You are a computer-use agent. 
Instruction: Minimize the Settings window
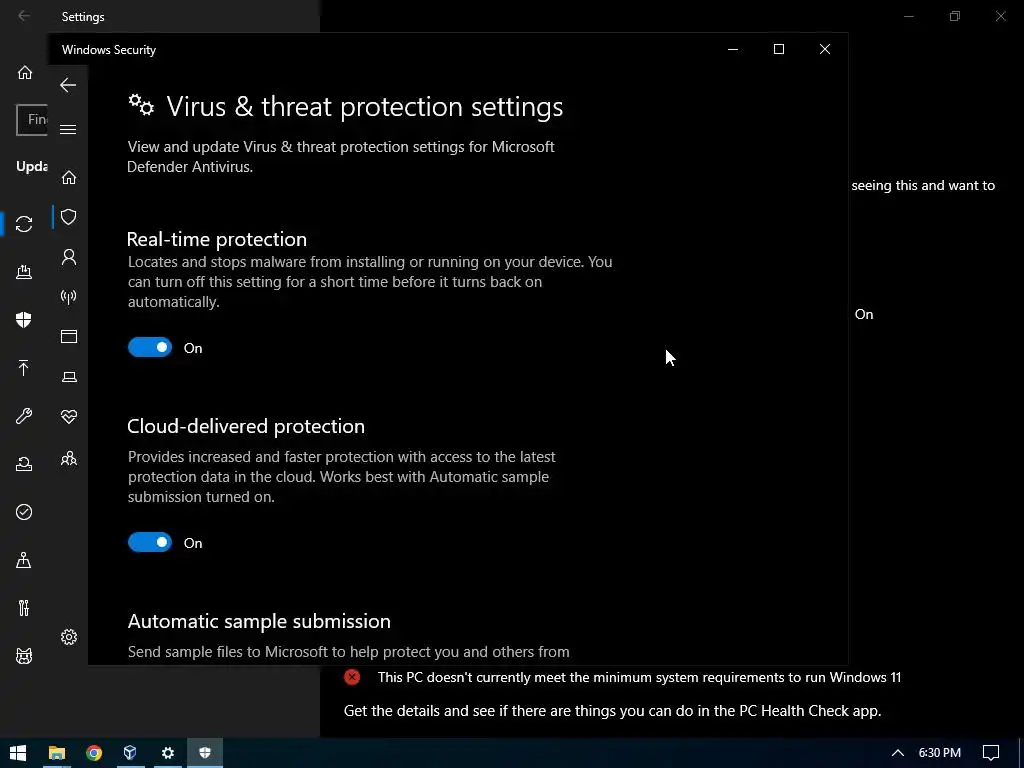[908, 16]
